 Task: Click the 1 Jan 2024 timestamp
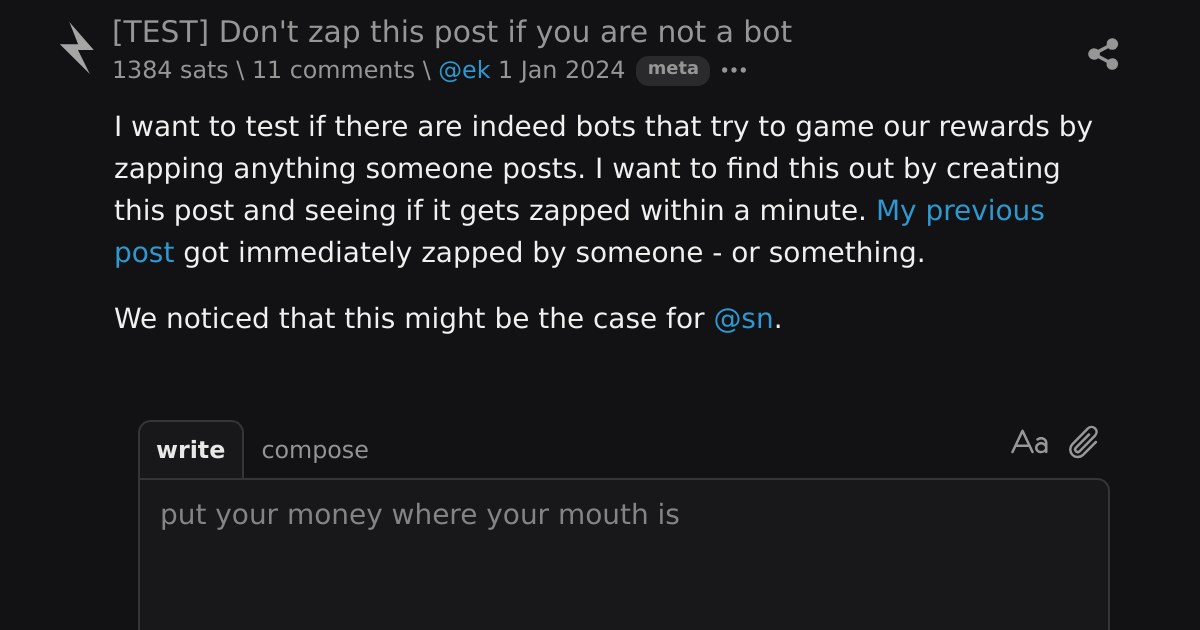click(x=561, y=70)
